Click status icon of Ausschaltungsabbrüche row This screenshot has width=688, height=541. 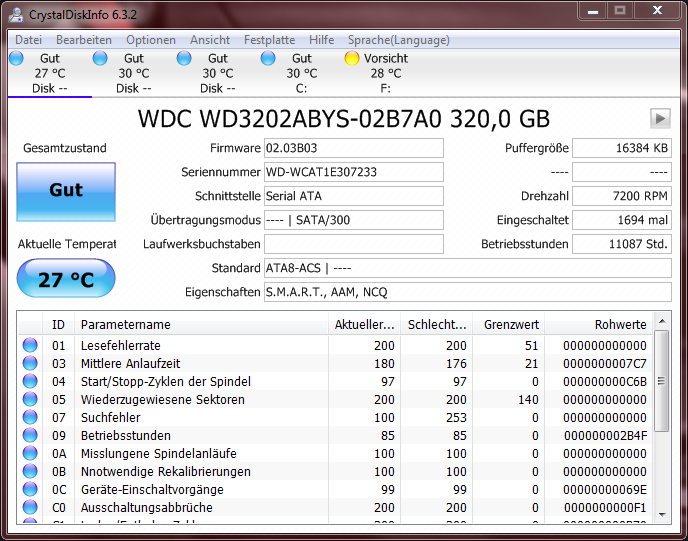pos(30,507)
